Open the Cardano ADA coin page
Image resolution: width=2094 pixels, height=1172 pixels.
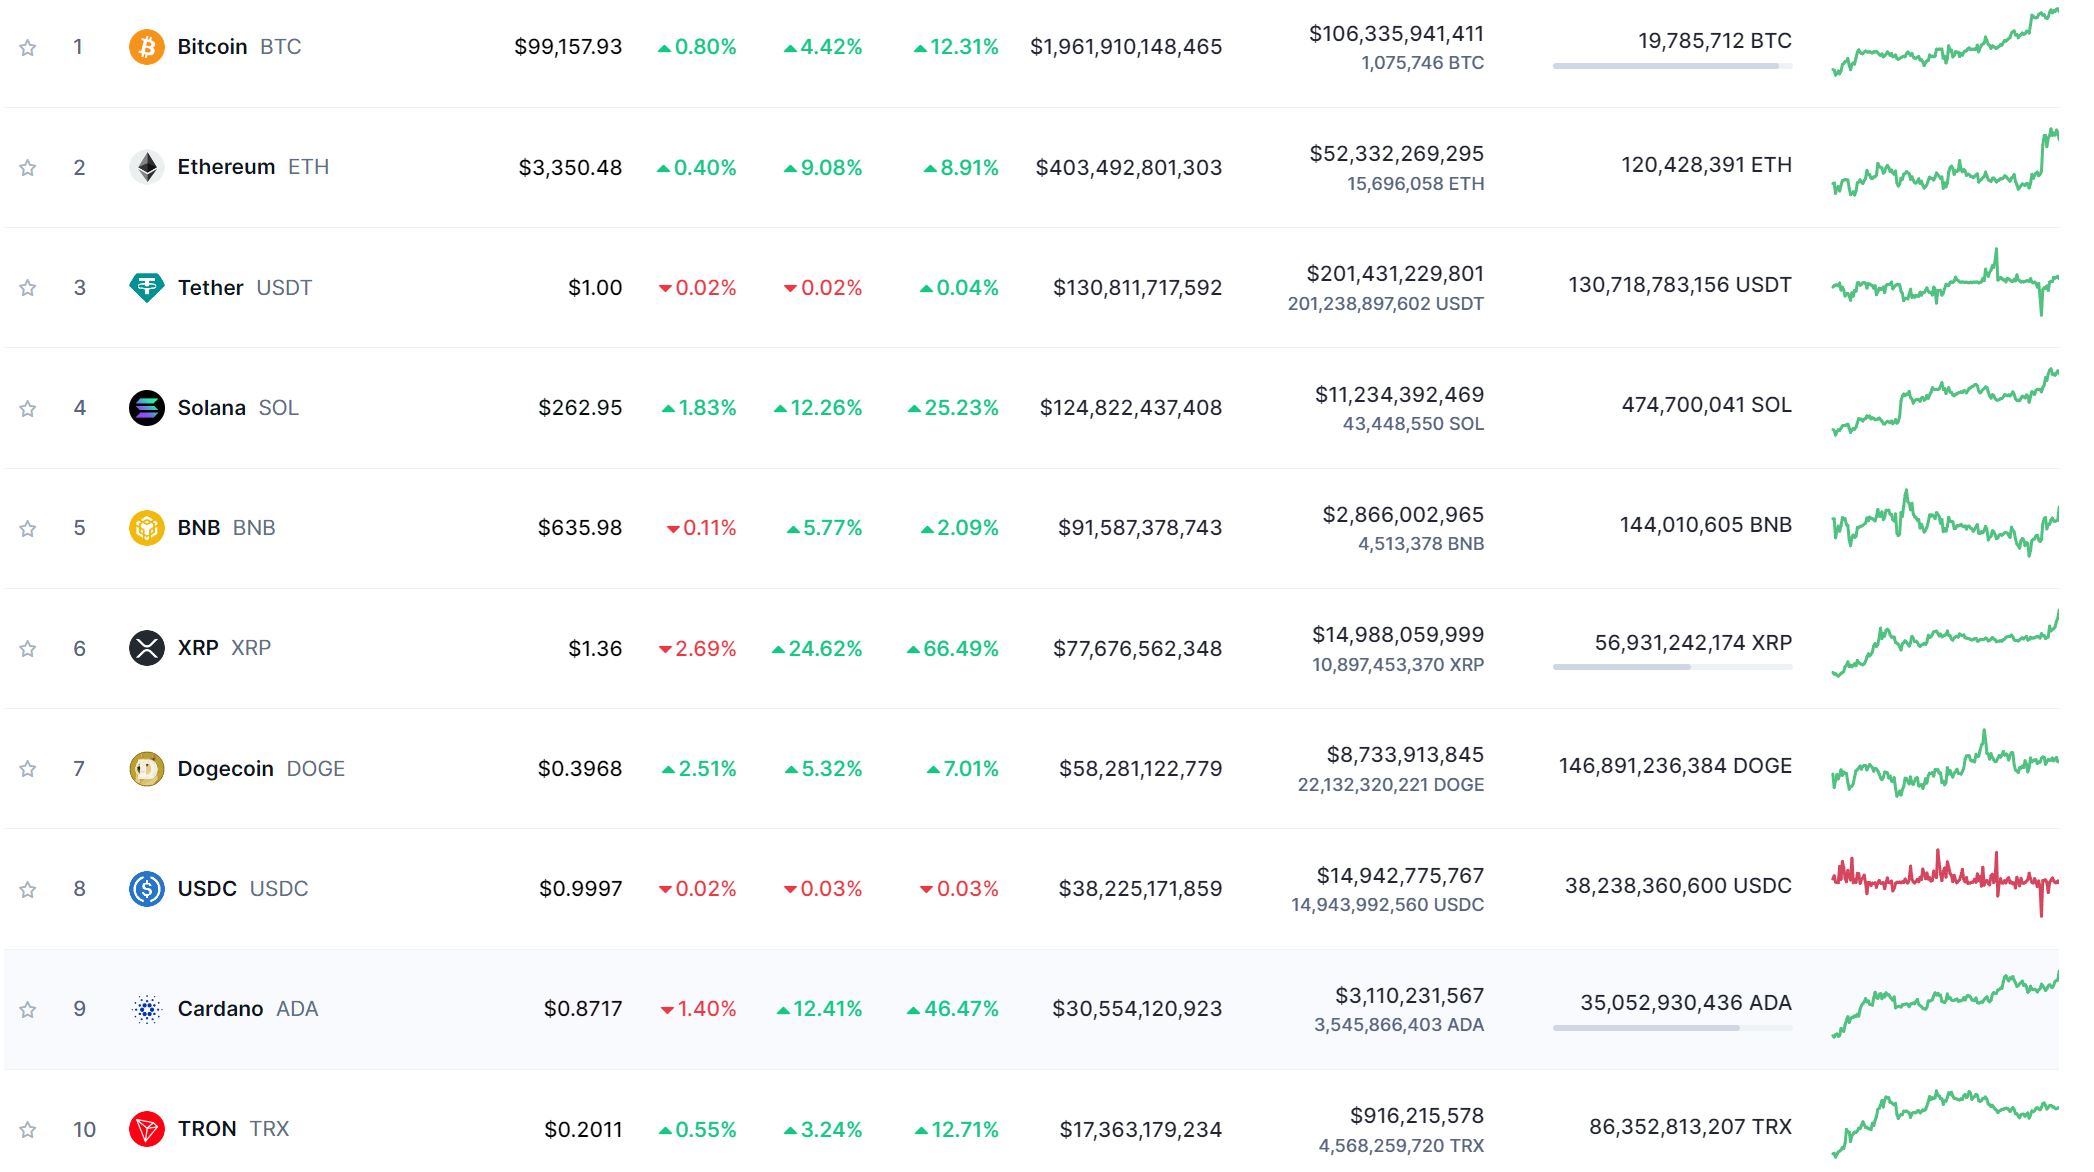[x=220, y=1009]
